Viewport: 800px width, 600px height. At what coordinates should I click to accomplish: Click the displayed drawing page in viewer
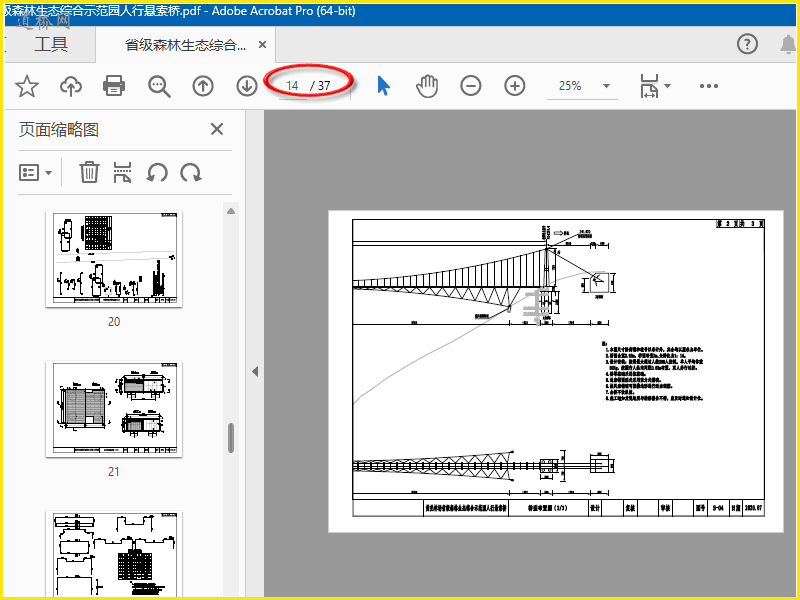tap(556, 371)
